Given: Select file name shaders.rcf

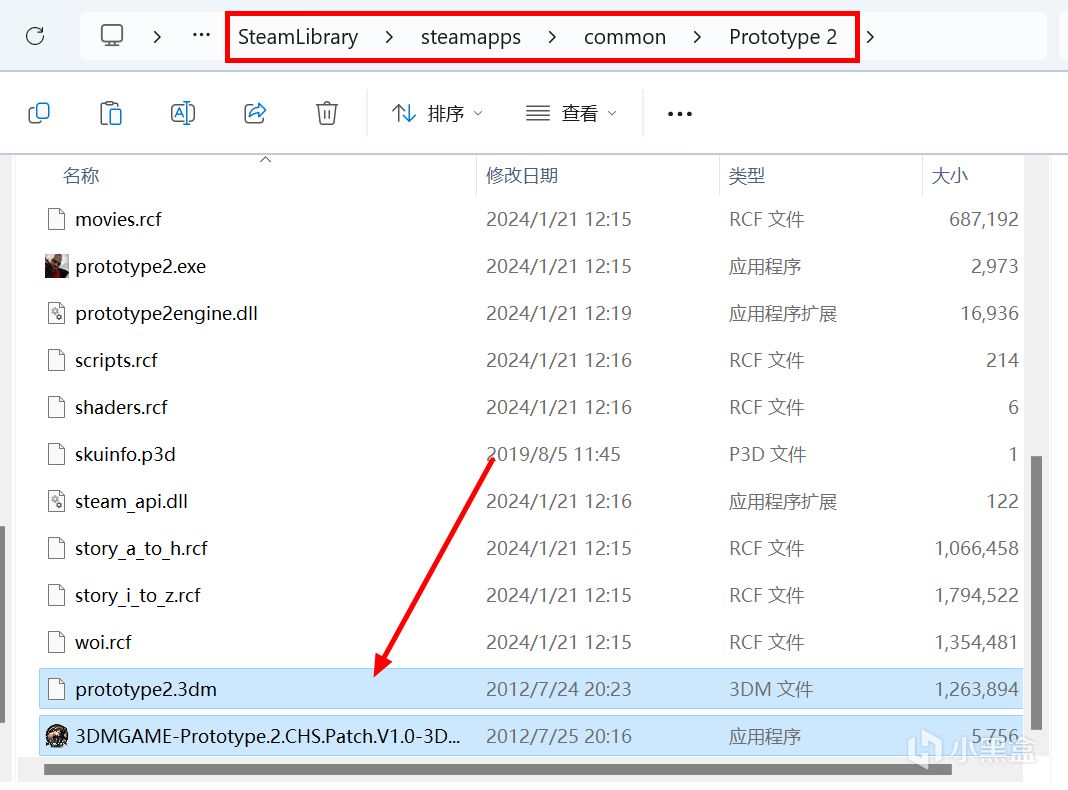Looking at the screenshot, I should 121,407.
